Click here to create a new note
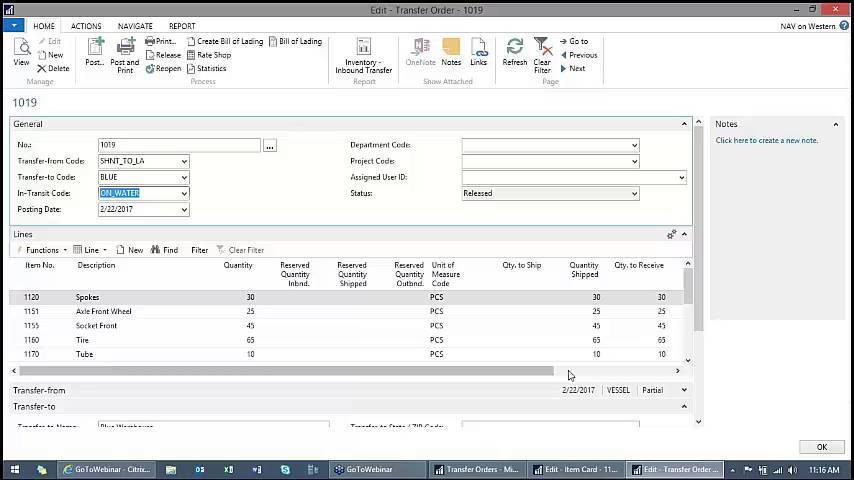The image size is (854, 480). (x=766, y=141)
